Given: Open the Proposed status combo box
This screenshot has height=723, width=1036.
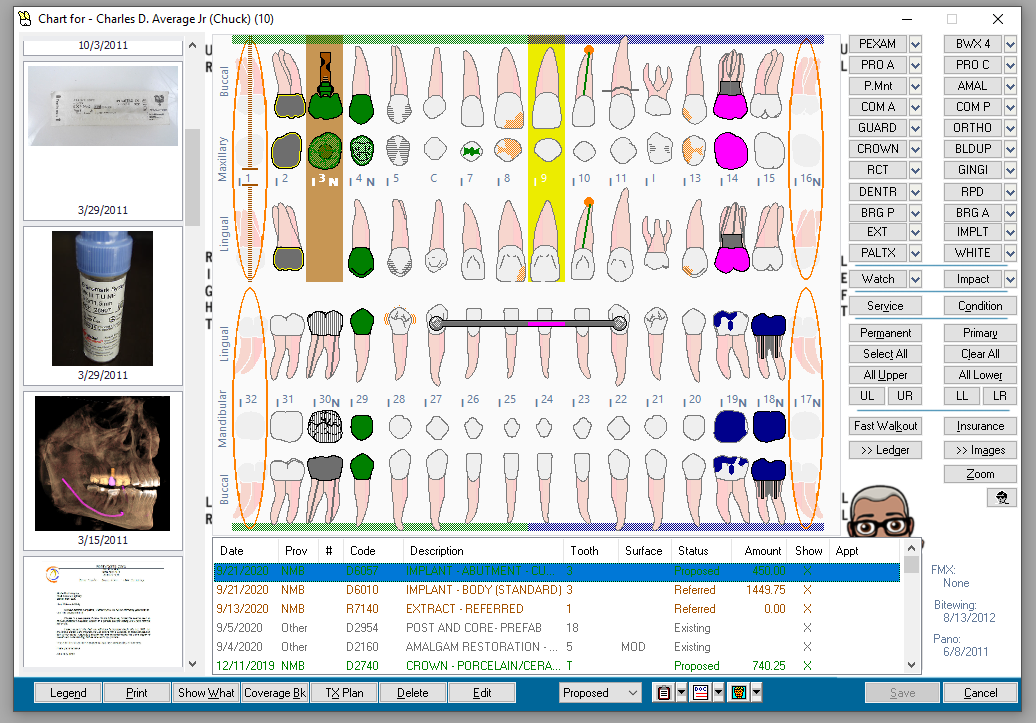Looking at the screenshot, I should [600, 692].
